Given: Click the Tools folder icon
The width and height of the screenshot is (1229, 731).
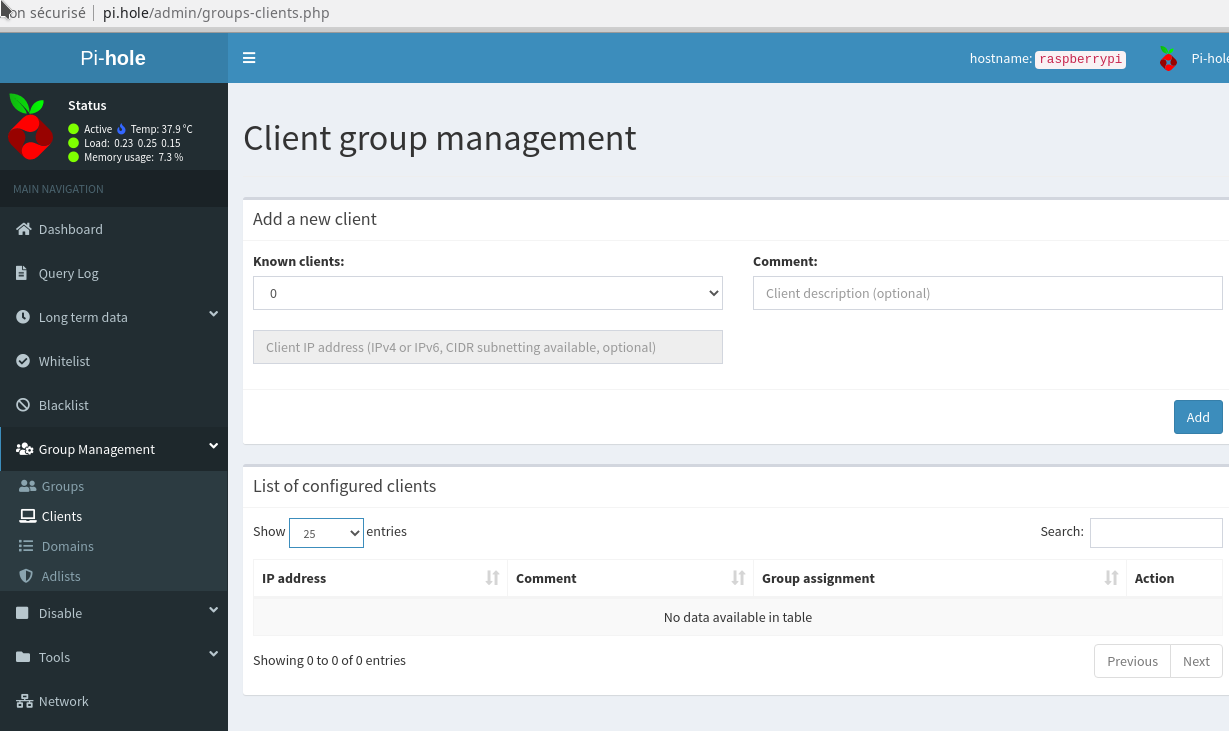Looking at the screenshot, I should (24, 657).
